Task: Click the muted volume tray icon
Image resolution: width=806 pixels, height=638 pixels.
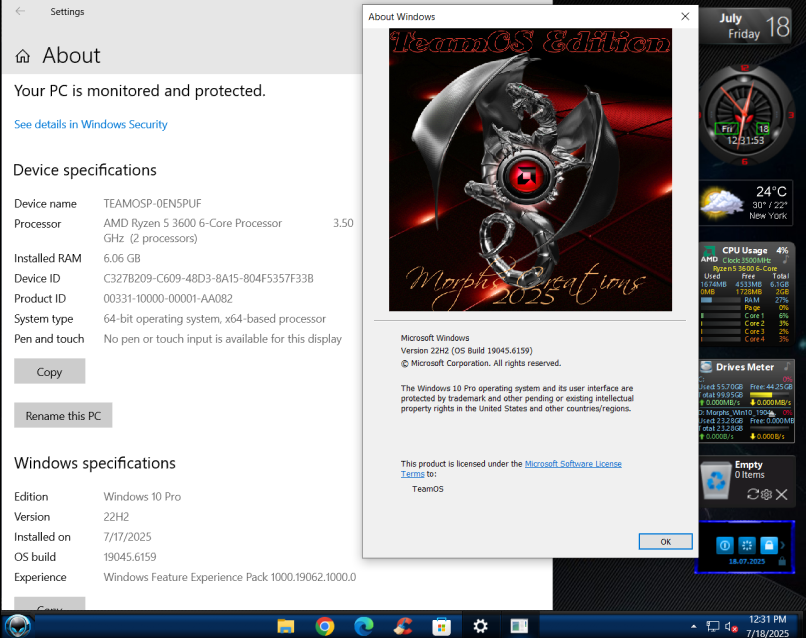Action: [731, 626]
